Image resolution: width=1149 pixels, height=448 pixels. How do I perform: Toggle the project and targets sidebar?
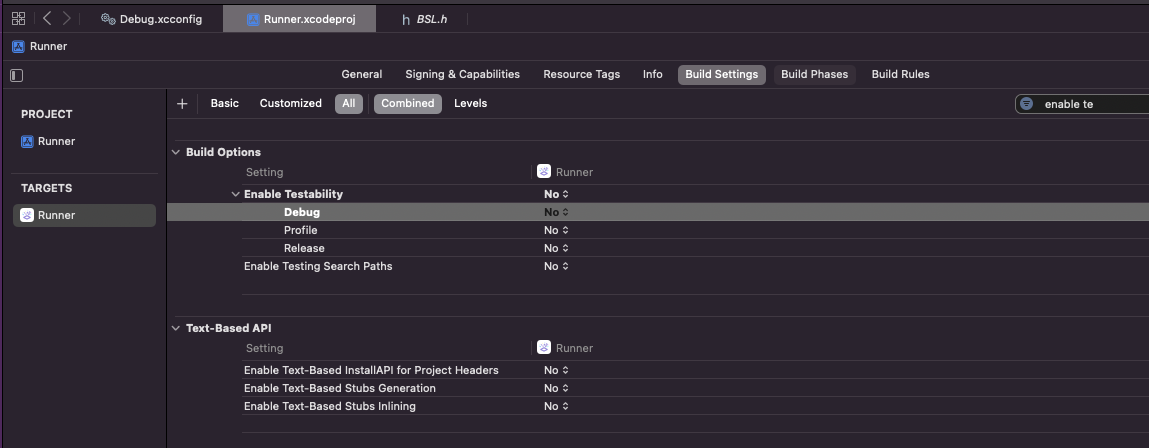click(x=17, y=76)
